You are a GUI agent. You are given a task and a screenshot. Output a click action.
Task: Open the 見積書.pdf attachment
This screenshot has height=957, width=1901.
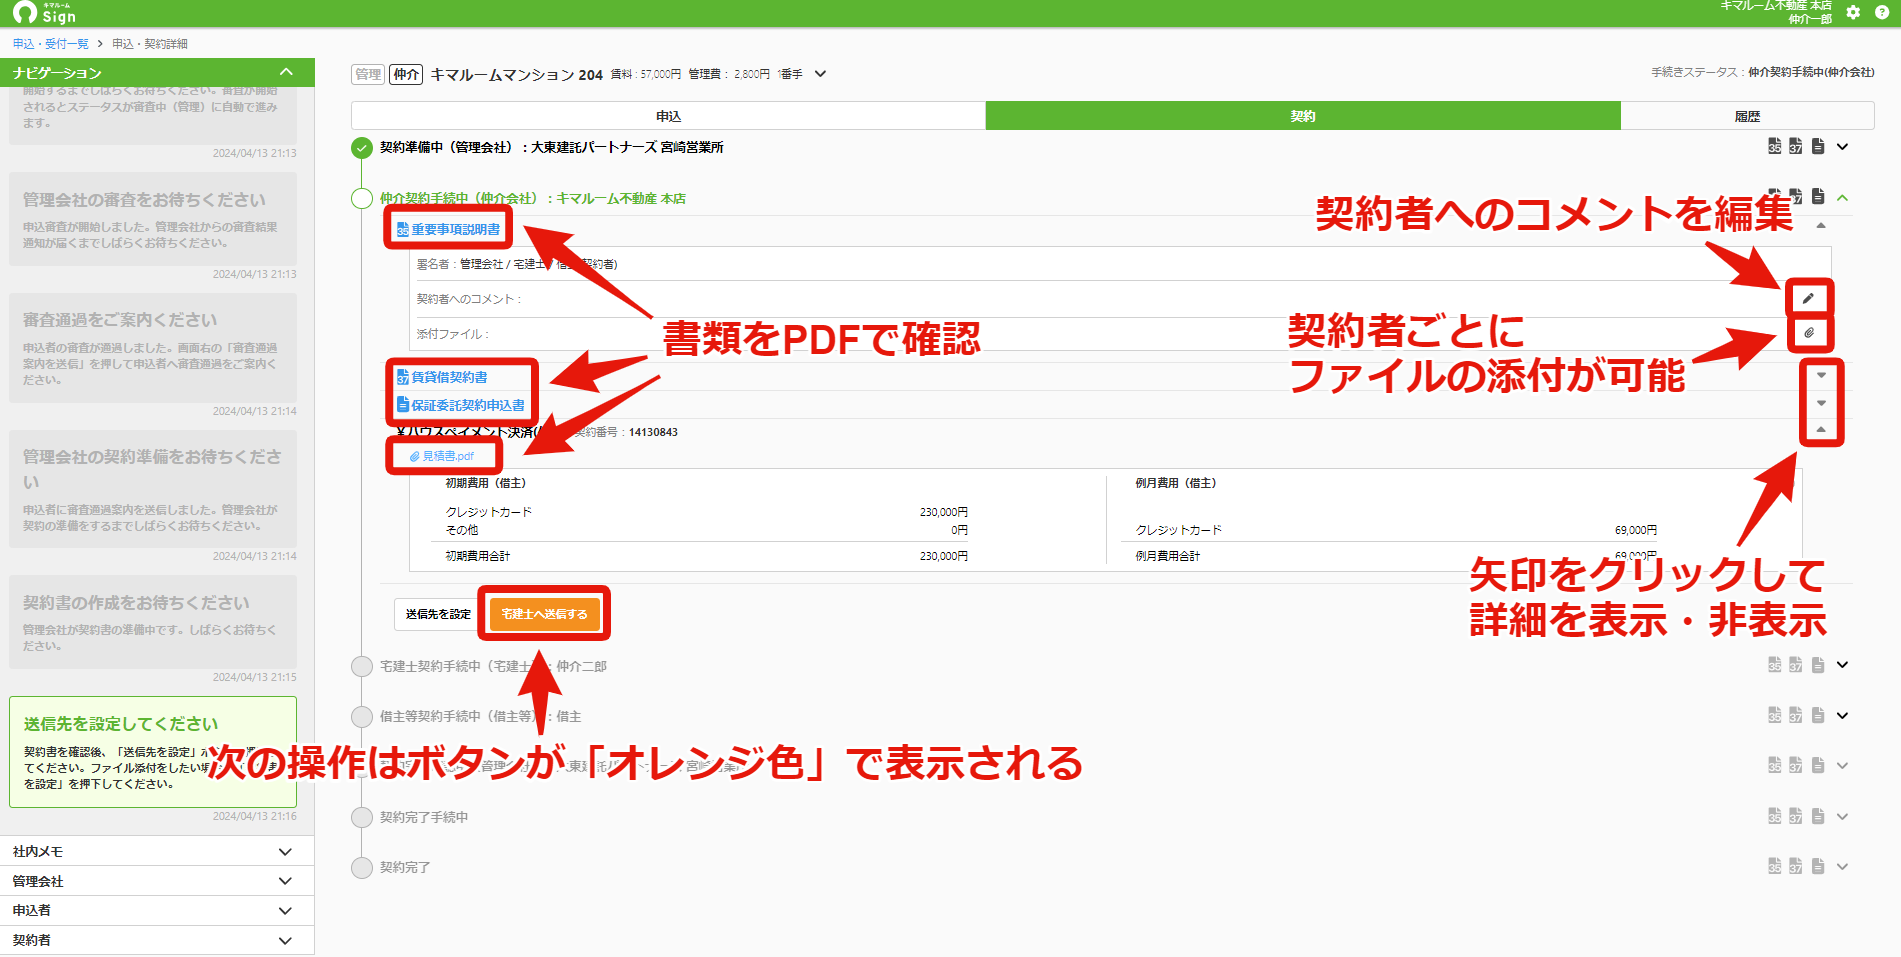tap(442, 456)
